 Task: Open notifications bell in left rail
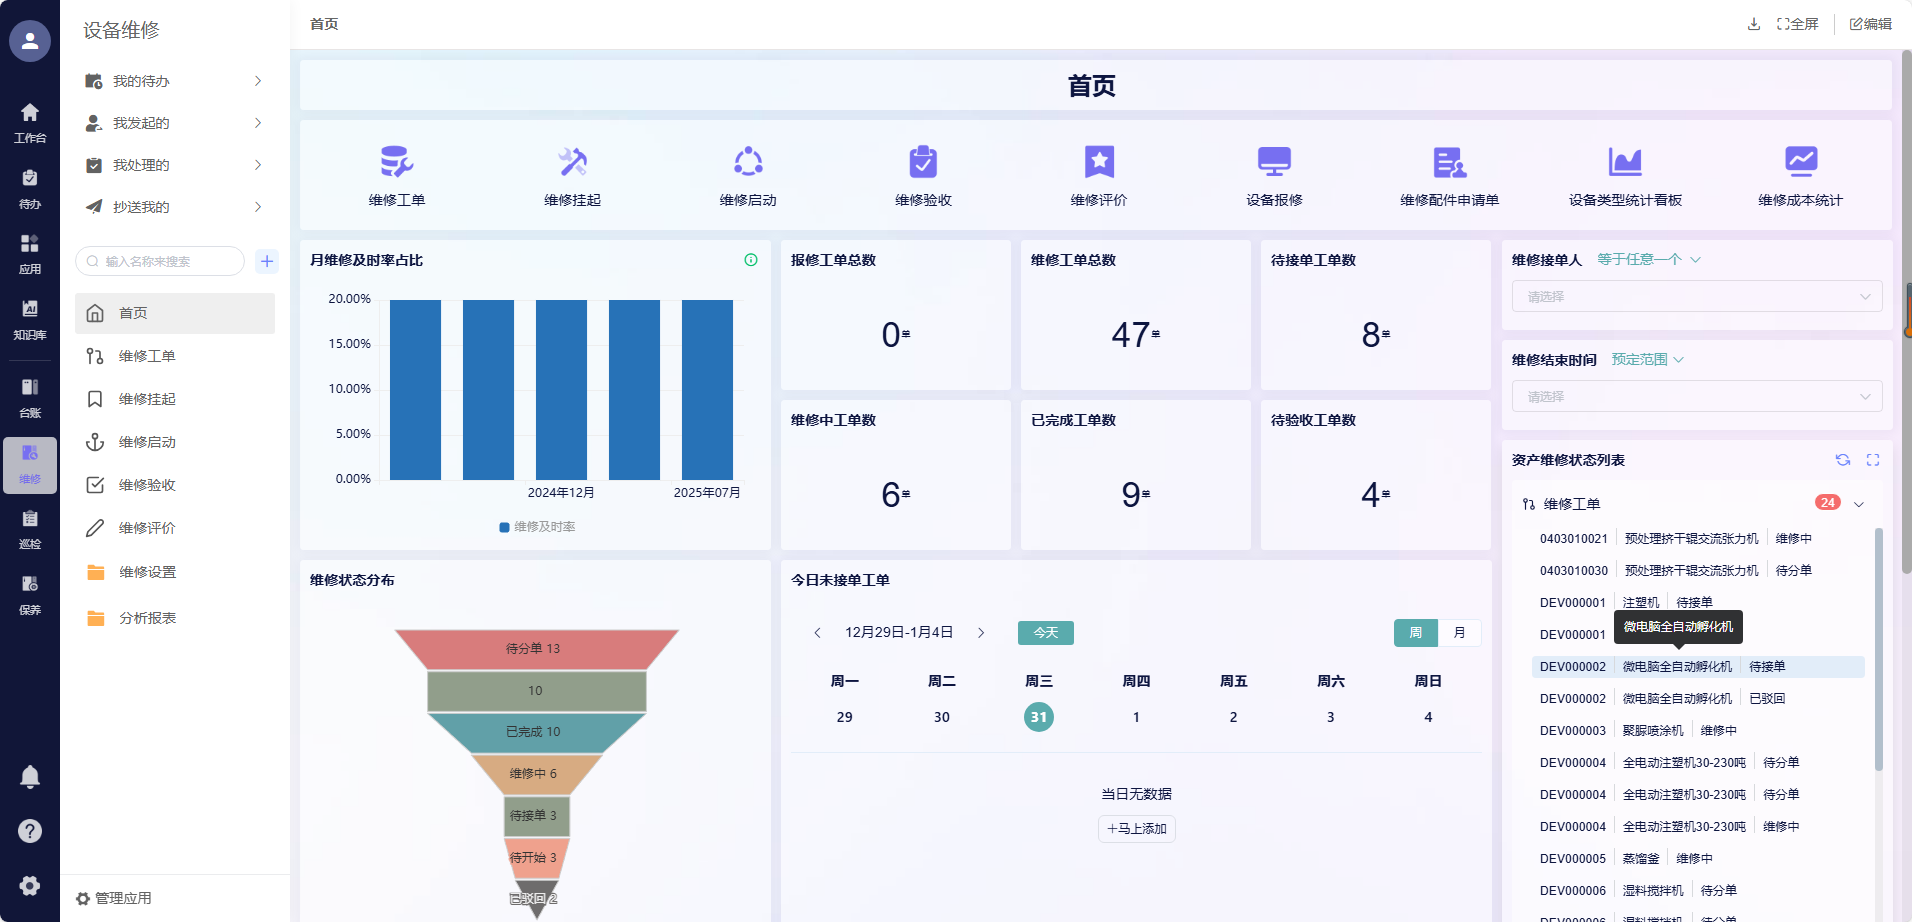pyautogui.click(x=30, y=777)
